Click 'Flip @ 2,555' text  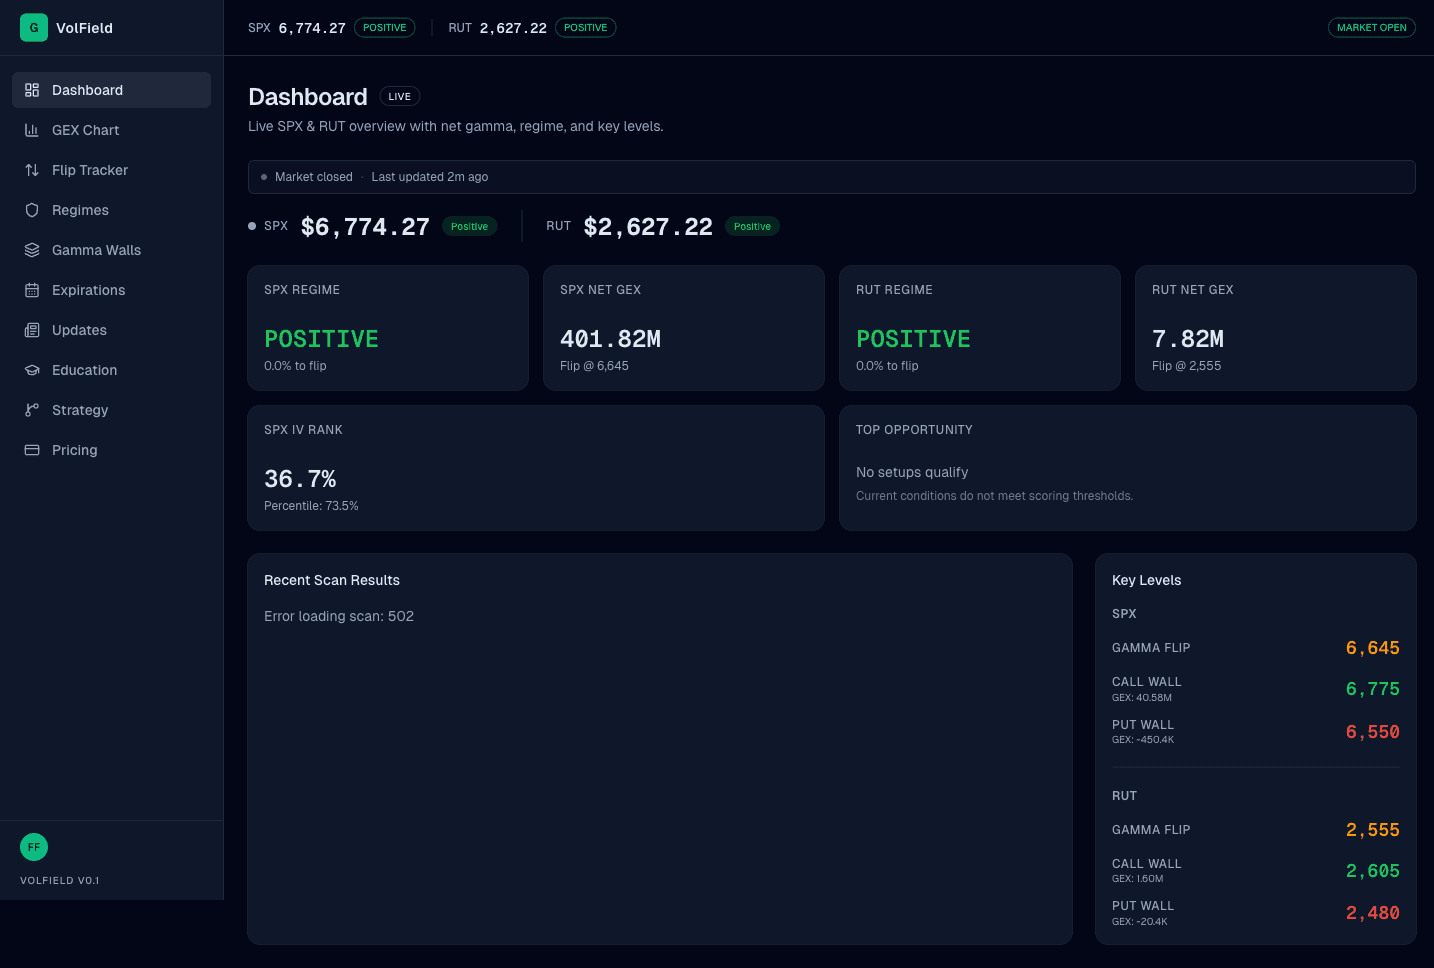[1186, 366]
